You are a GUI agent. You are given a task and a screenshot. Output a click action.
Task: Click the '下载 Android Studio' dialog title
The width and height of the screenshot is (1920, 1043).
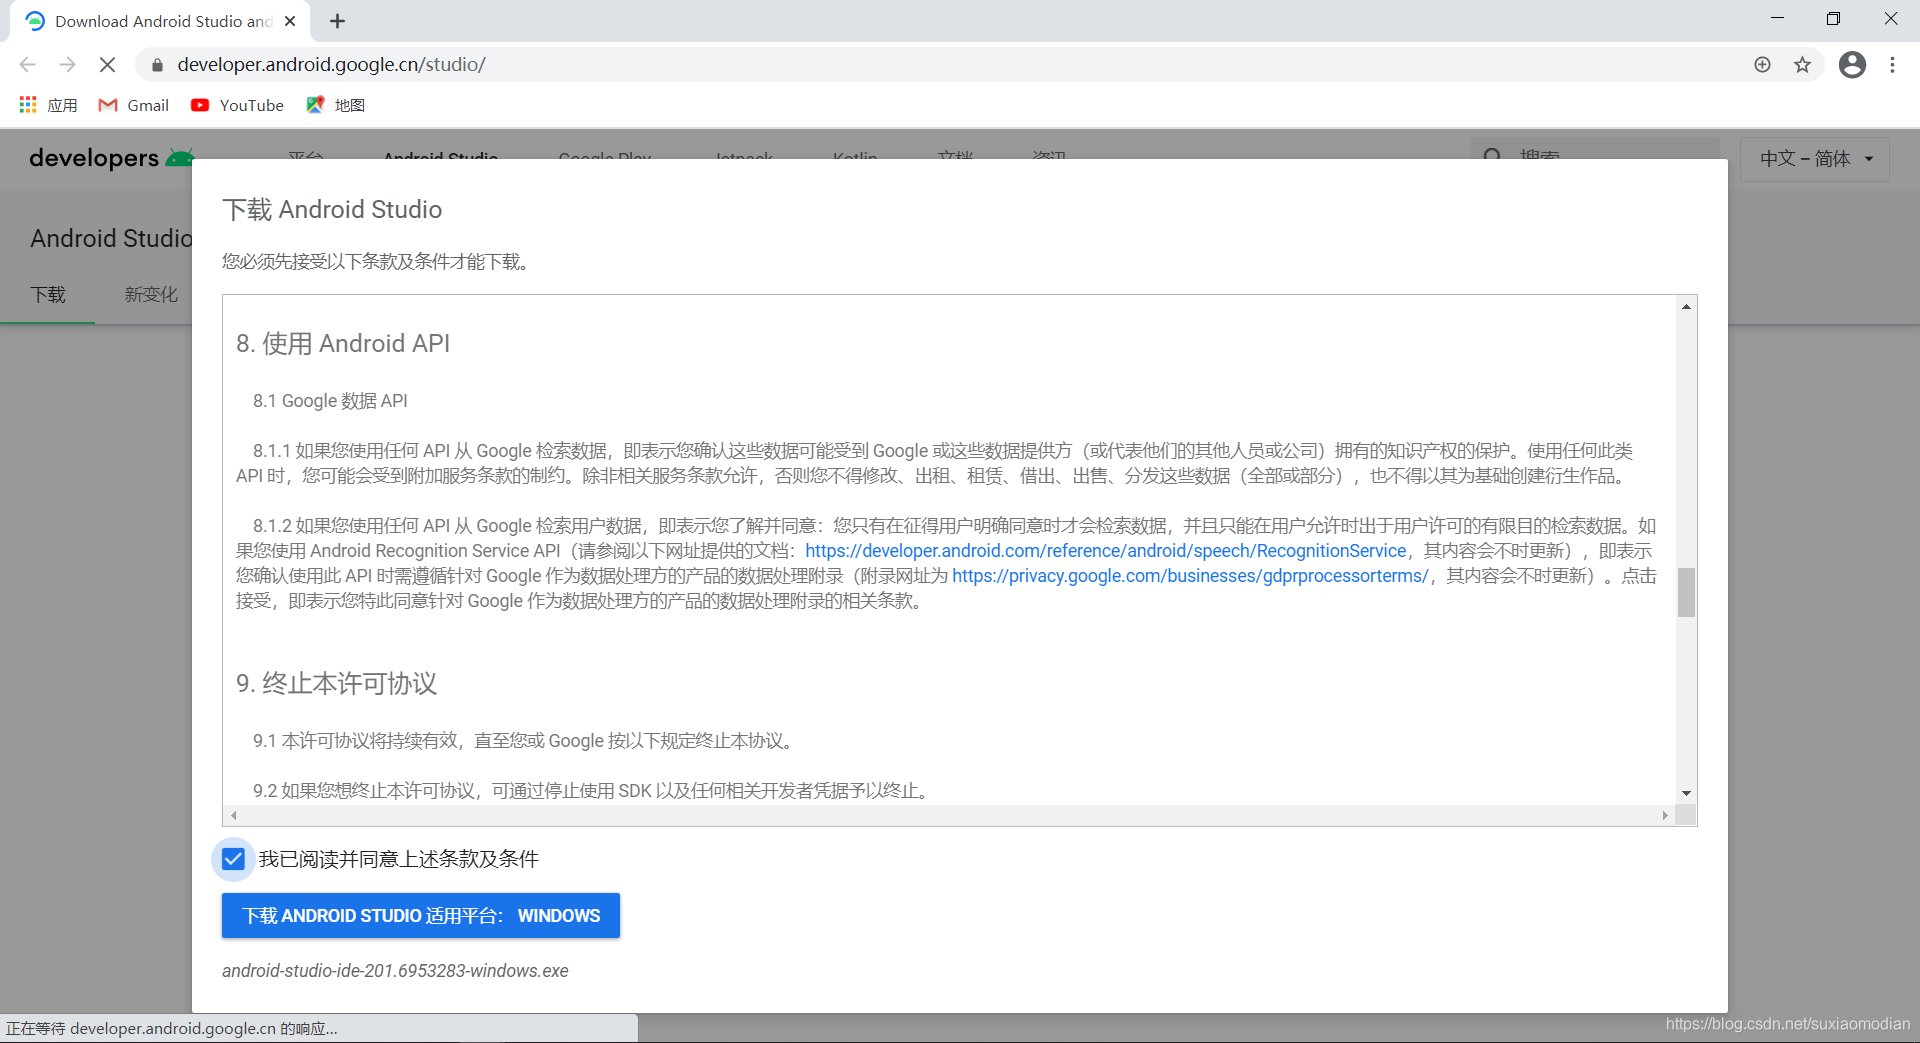click(x=332, y=210)
